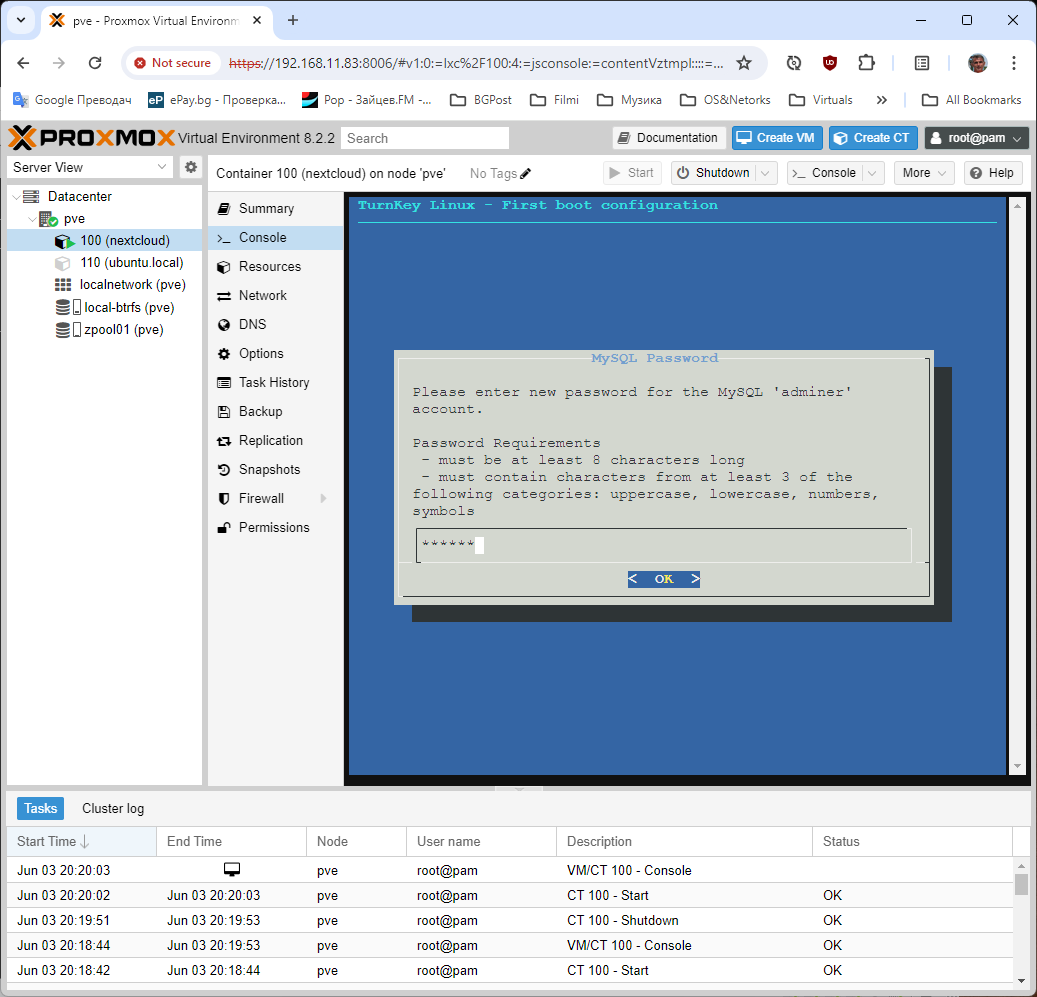
Task: Open the Console dropdown arrow
Action: click(872, 173)
